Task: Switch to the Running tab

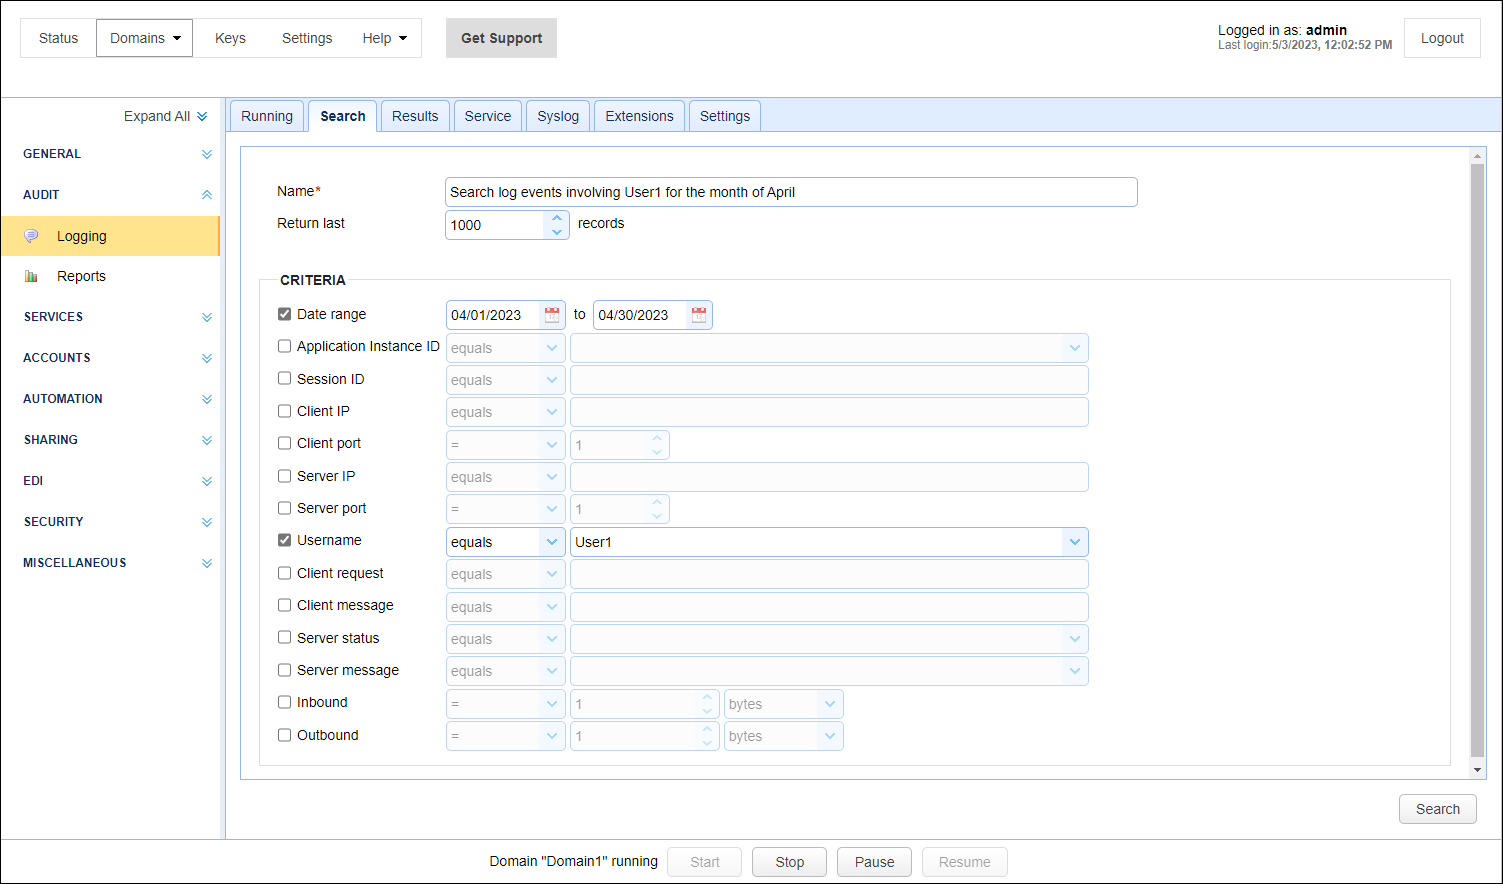Action: (267, 116)
